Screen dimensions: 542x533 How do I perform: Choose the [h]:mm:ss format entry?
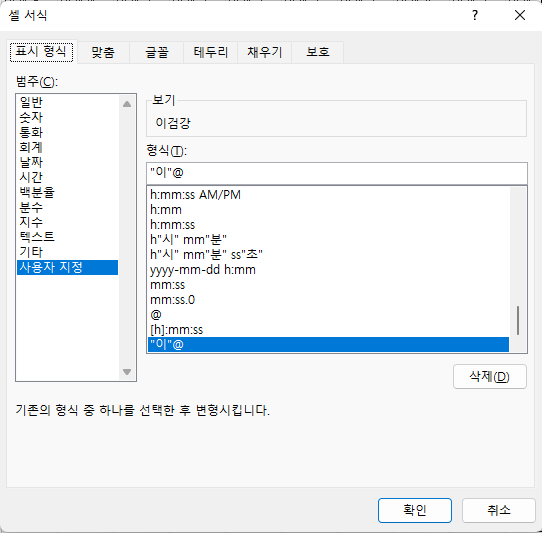click(328, 330)
